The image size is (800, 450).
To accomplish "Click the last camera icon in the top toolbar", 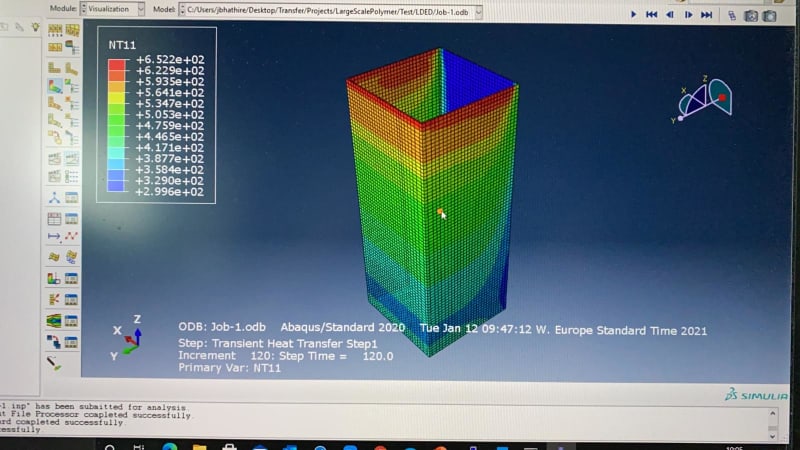I will pos(769,15).
